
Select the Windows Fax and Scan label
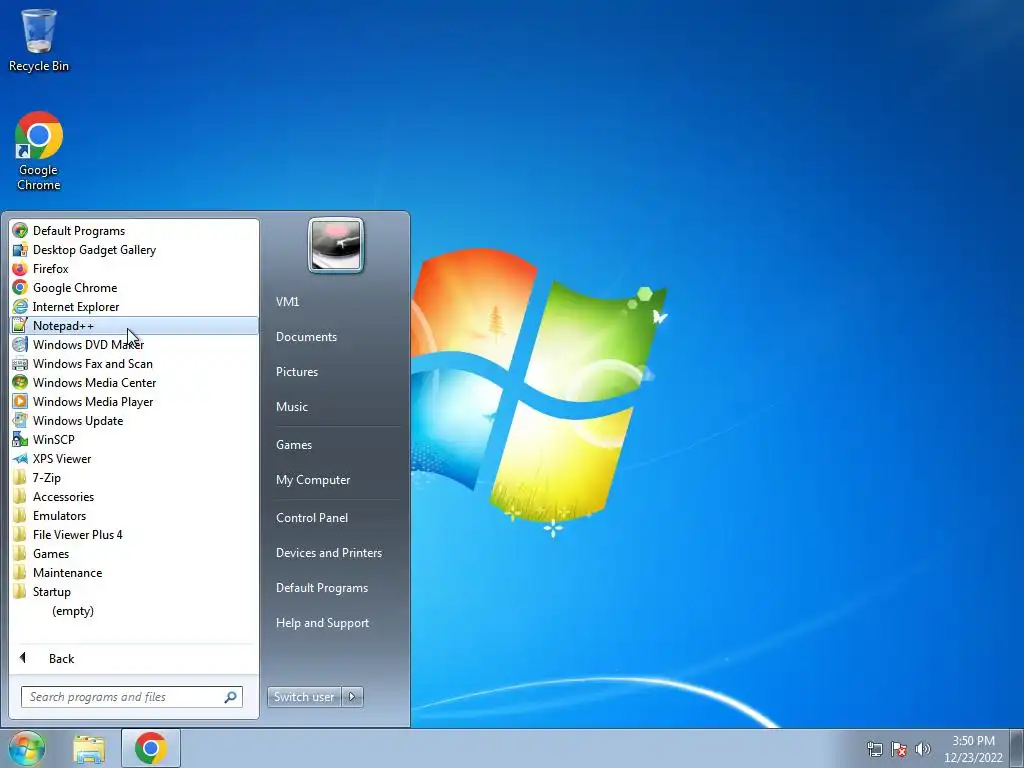[x=93, y=364]
